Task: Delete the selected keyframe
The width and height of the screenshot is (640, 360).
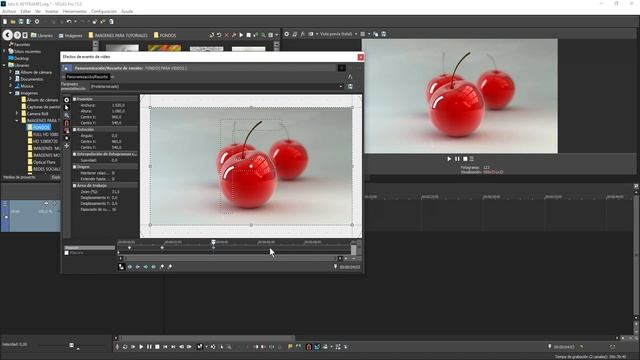Action: (x=170, y=267)
